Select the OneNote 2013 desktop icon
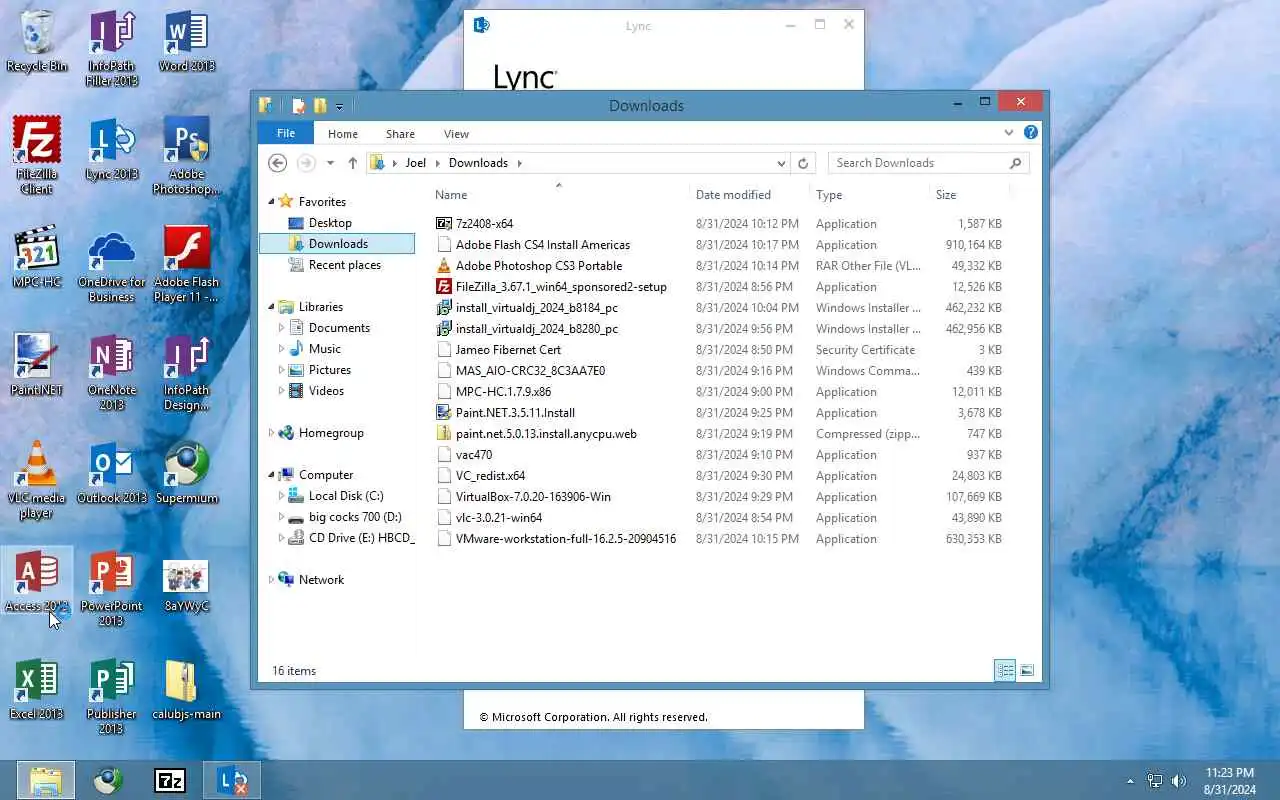 point(111,372)
